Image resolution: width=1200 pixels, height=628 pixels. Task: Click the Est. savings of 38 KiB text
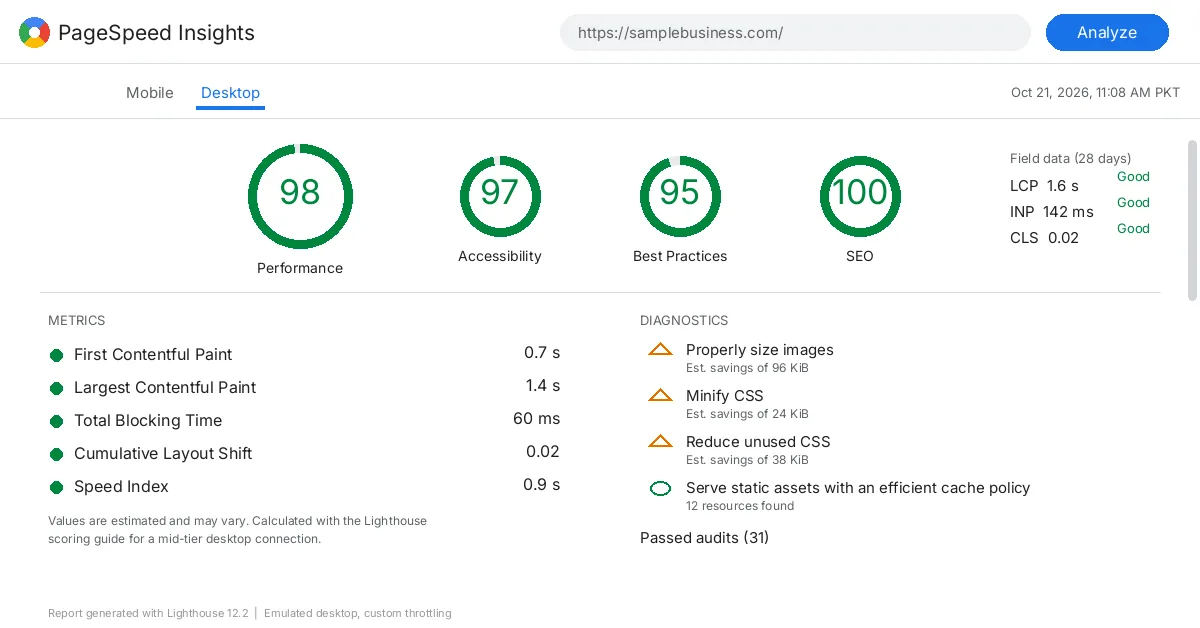tap(747, 460)
